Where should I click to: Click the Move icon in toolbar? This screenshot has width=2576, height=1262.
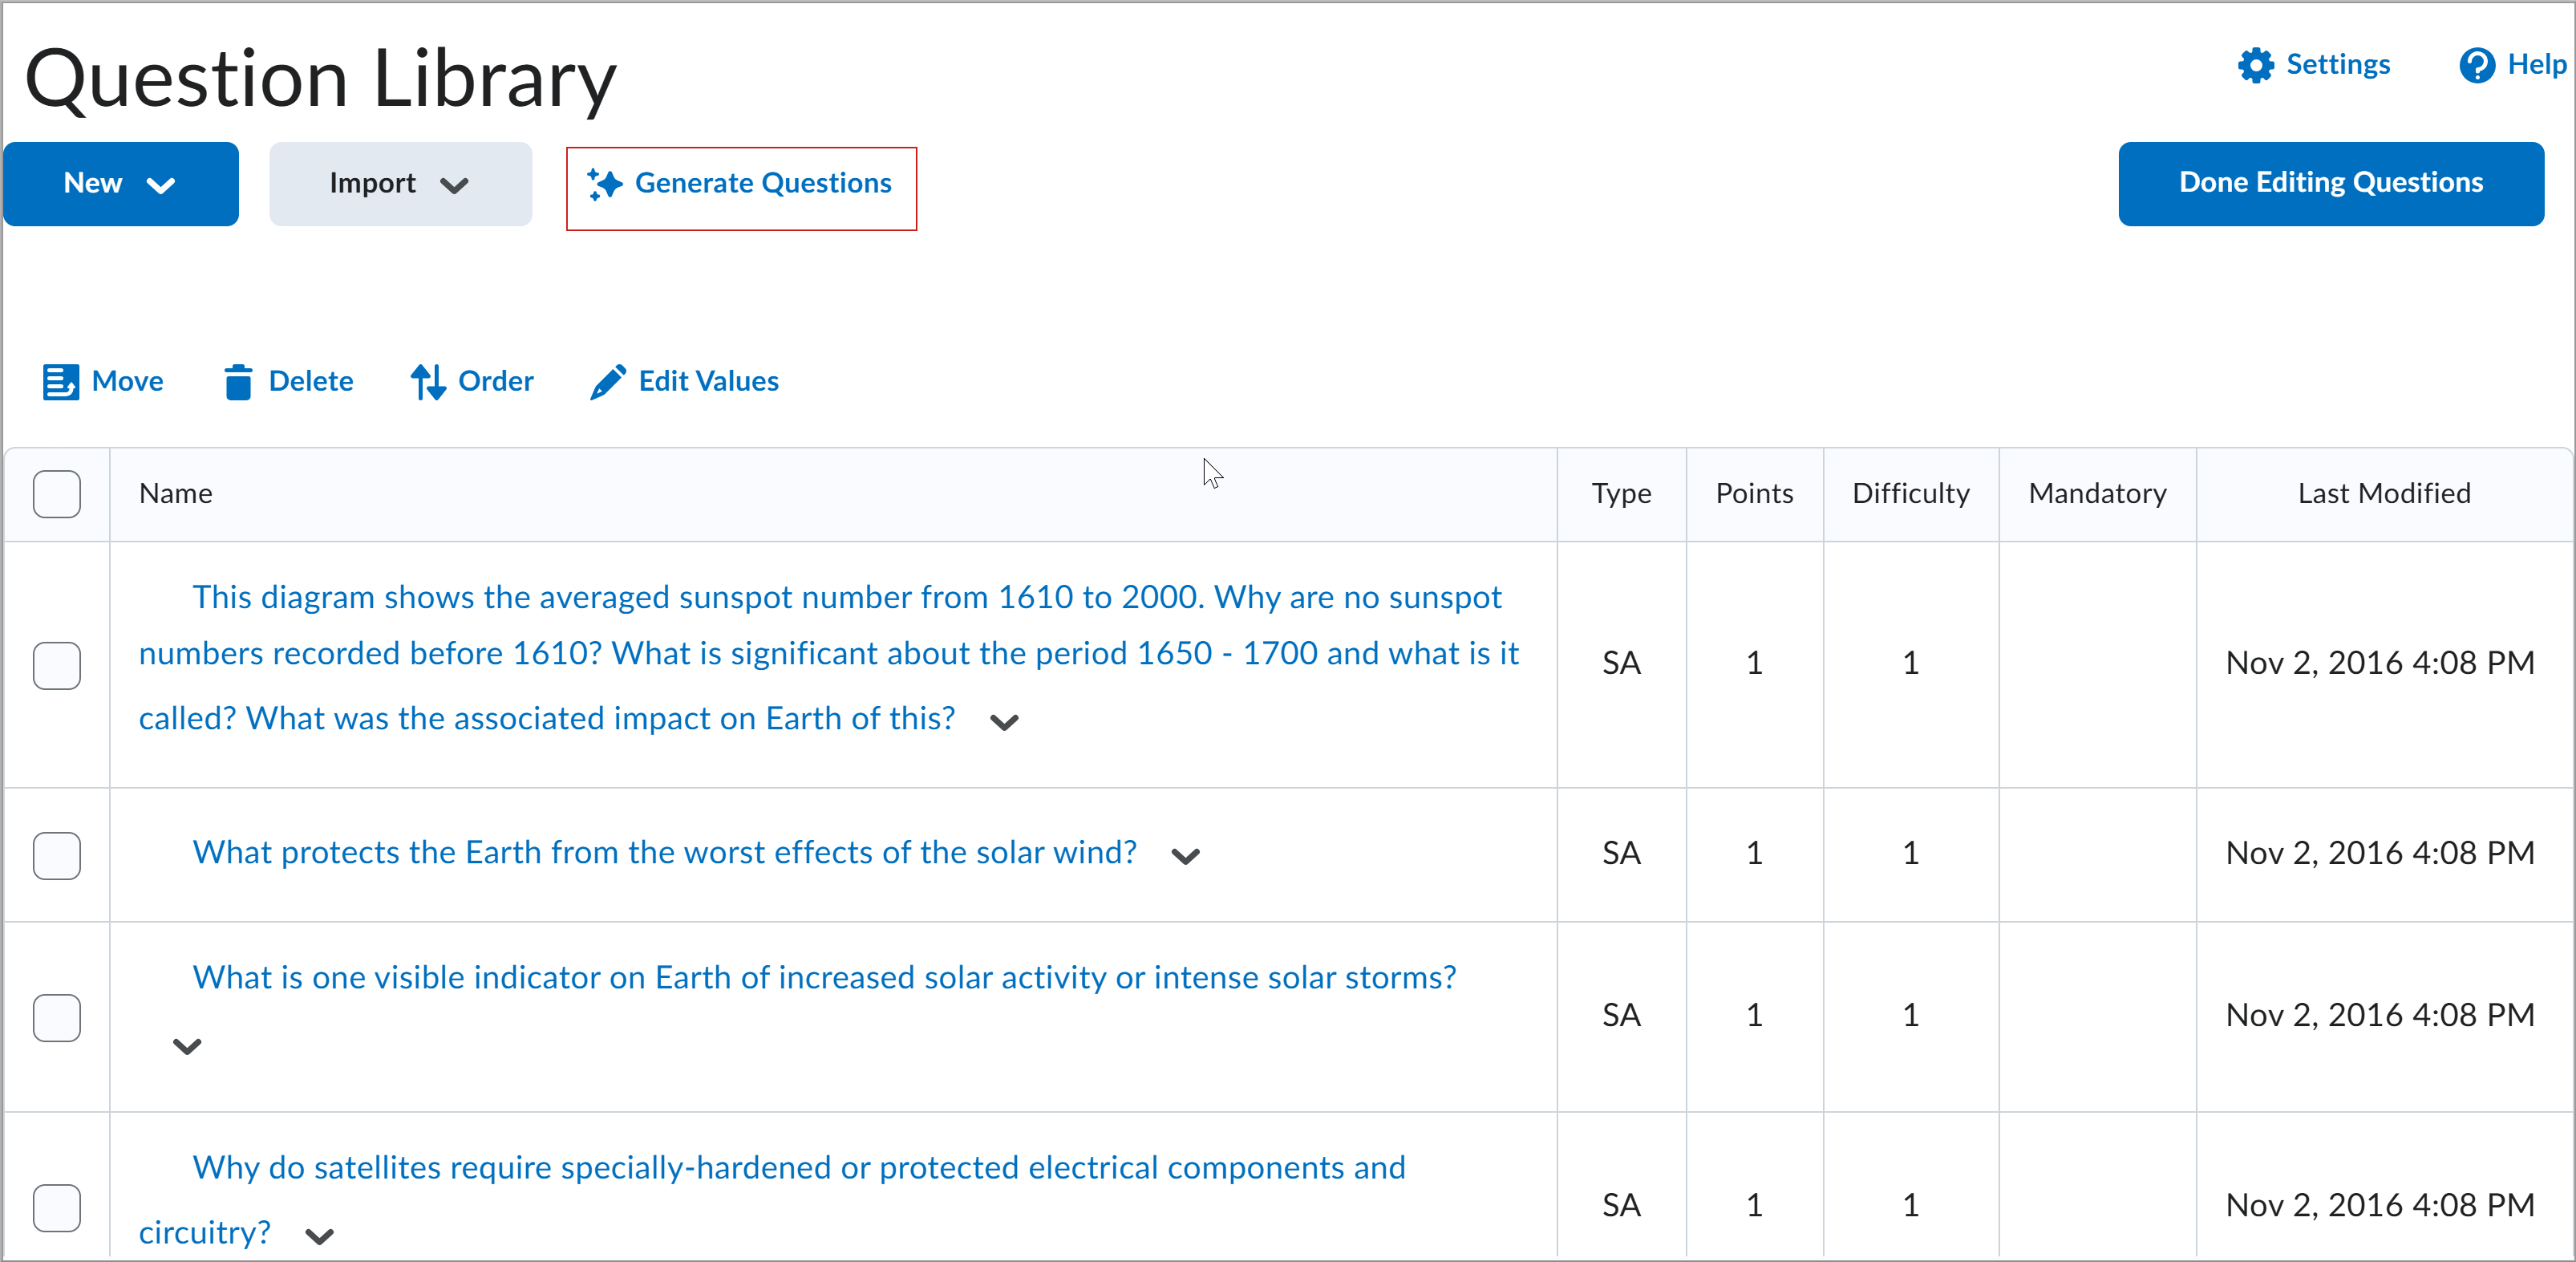(60, 382)
